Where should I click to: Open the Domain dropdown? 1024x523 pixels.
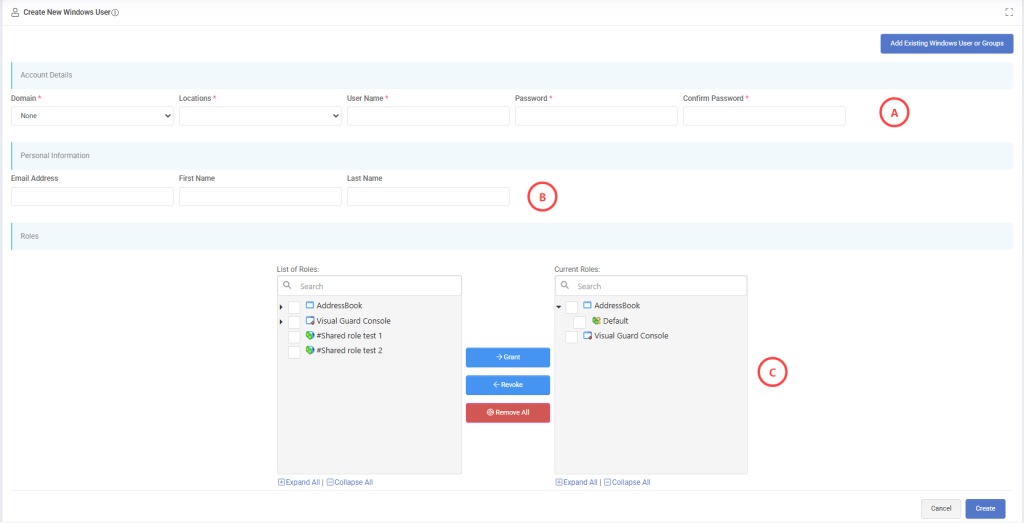click(92, 116)
